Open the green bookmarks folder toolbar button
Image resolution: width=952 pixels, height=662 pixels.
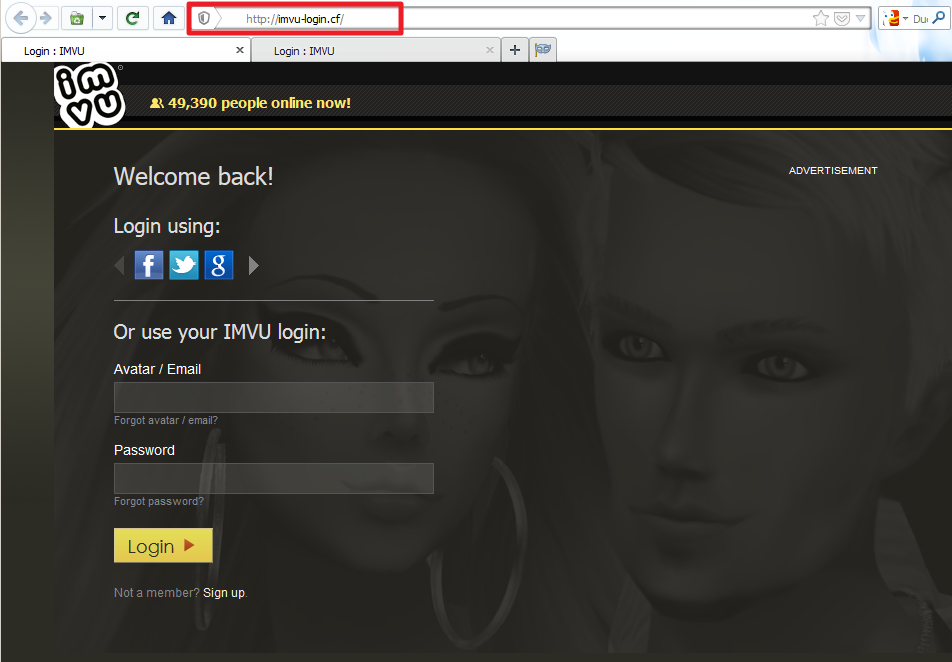76,18
